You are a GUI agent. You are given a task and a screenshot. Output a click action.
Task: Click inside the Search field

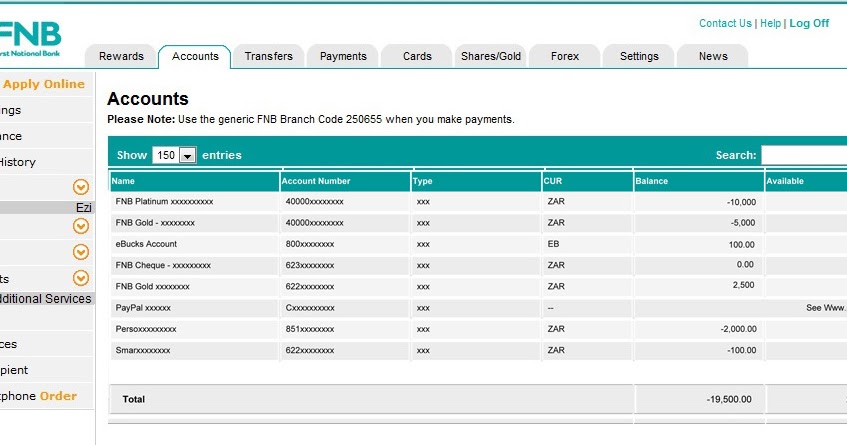(804, 156)
